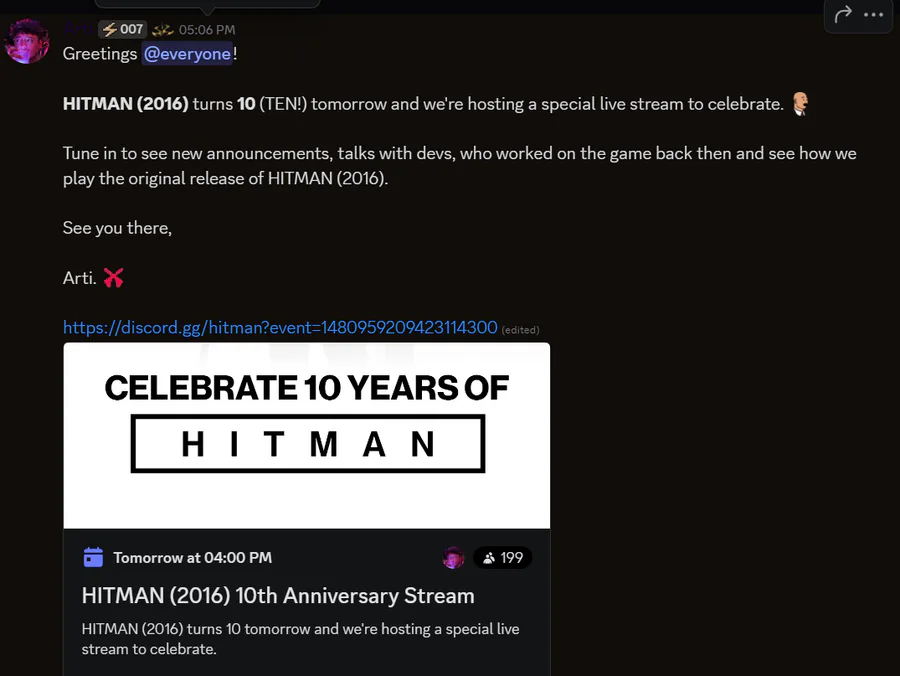Screen dimensions: 900x676
Task: Click the 199 interested users count
Action: [x=502, y=558]
